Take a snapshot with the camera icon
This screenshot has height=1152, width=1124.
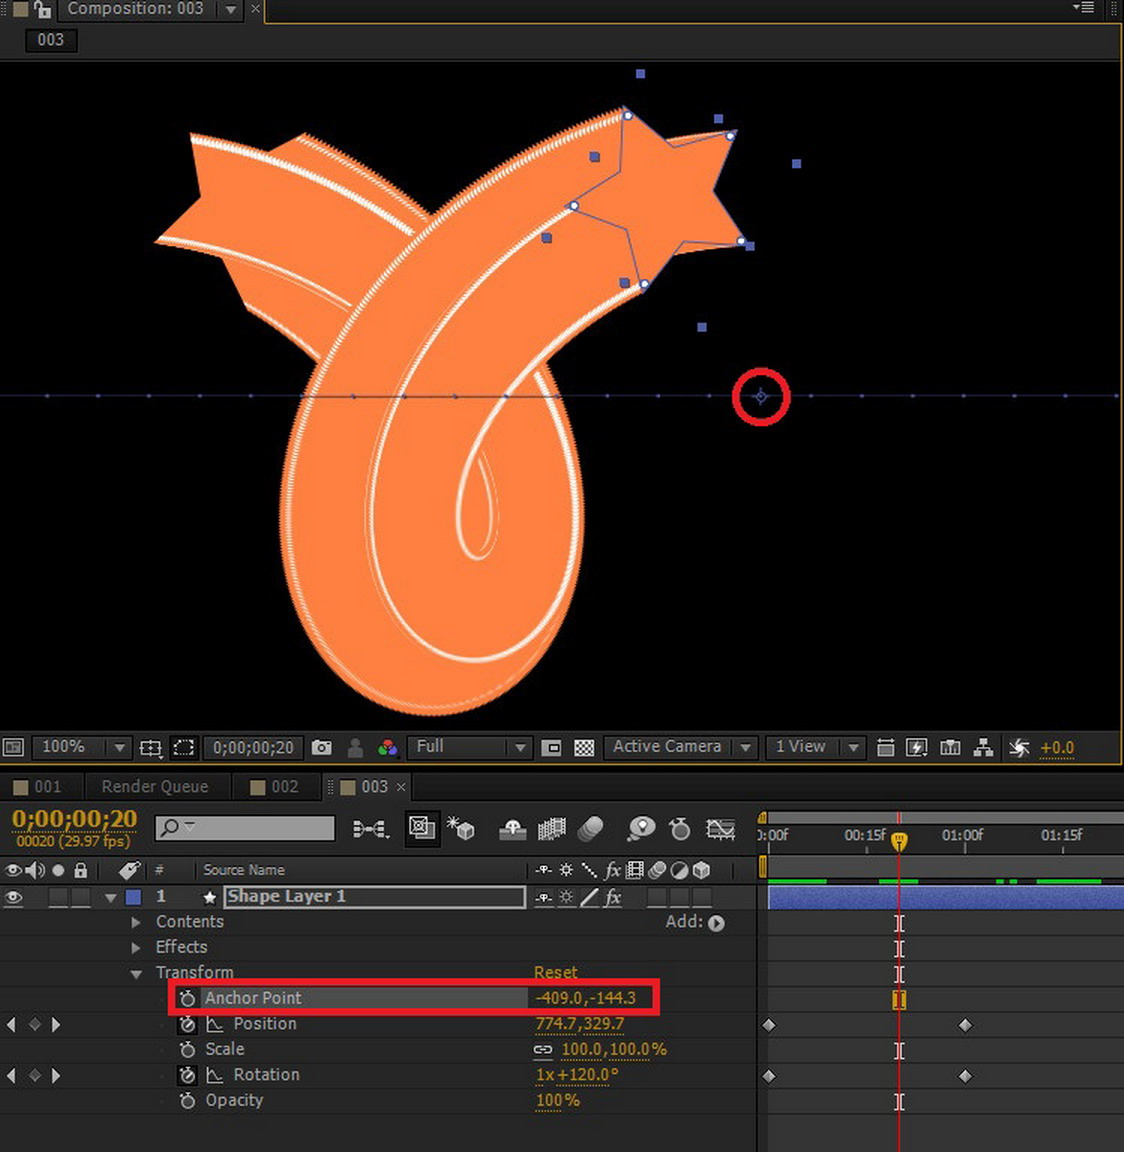click(x=321, y=748)
